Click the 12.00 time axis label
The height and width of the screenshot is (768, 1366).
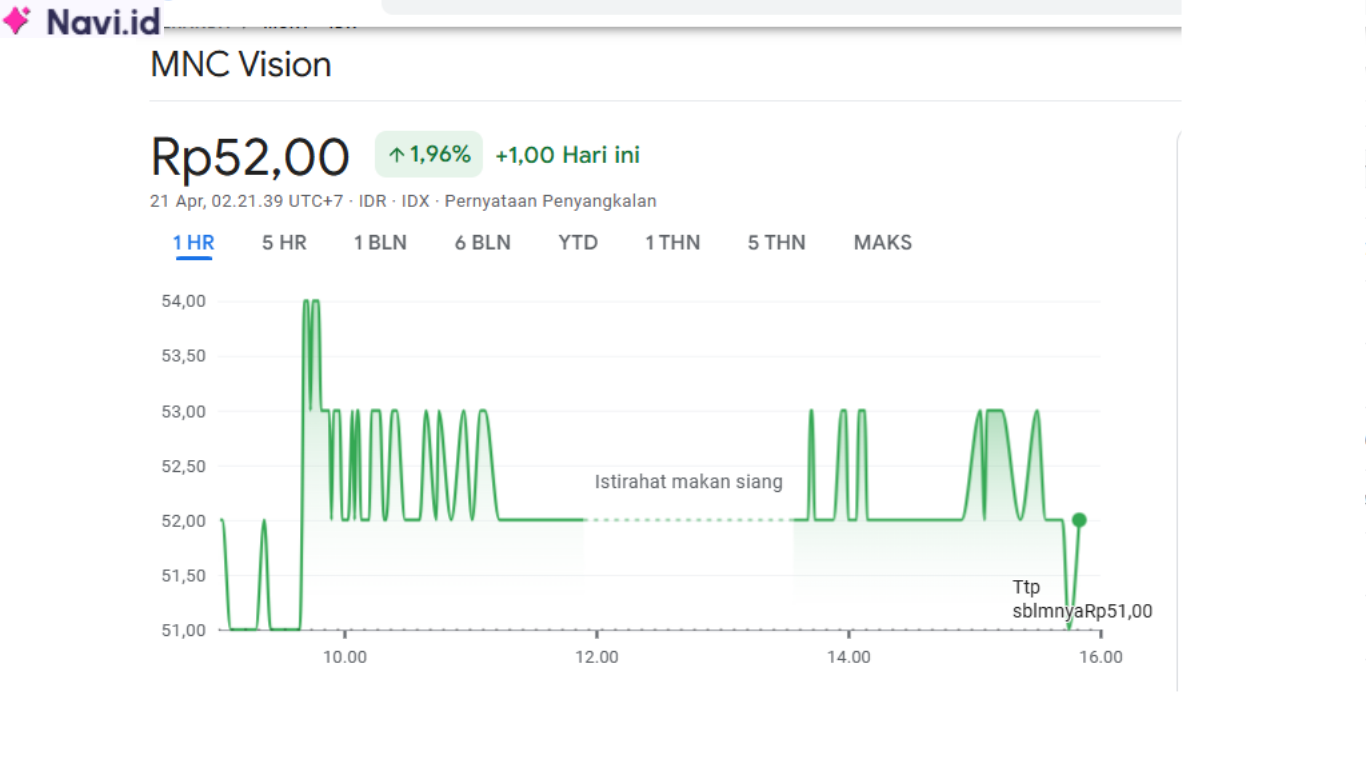[x=597, y=657]
